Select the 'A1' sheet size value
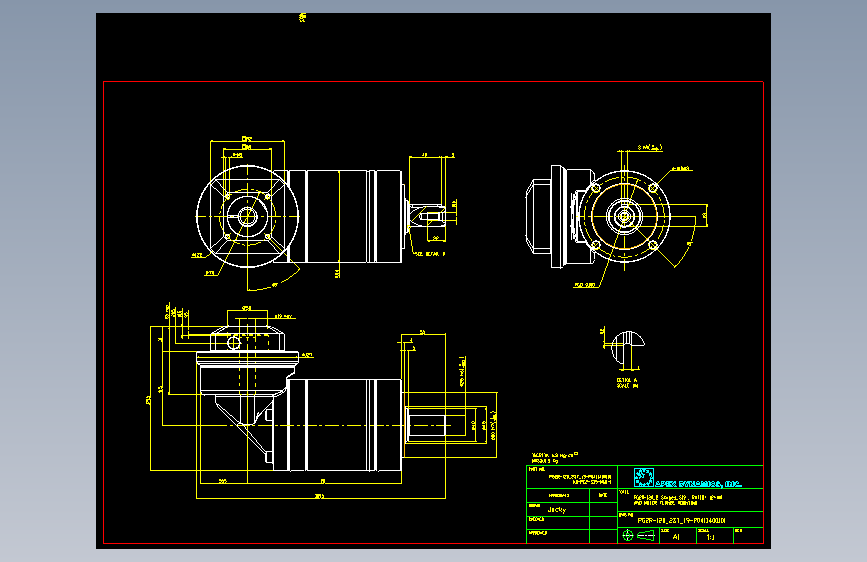This screenshot has height=562, width=867. pos(676,537)
